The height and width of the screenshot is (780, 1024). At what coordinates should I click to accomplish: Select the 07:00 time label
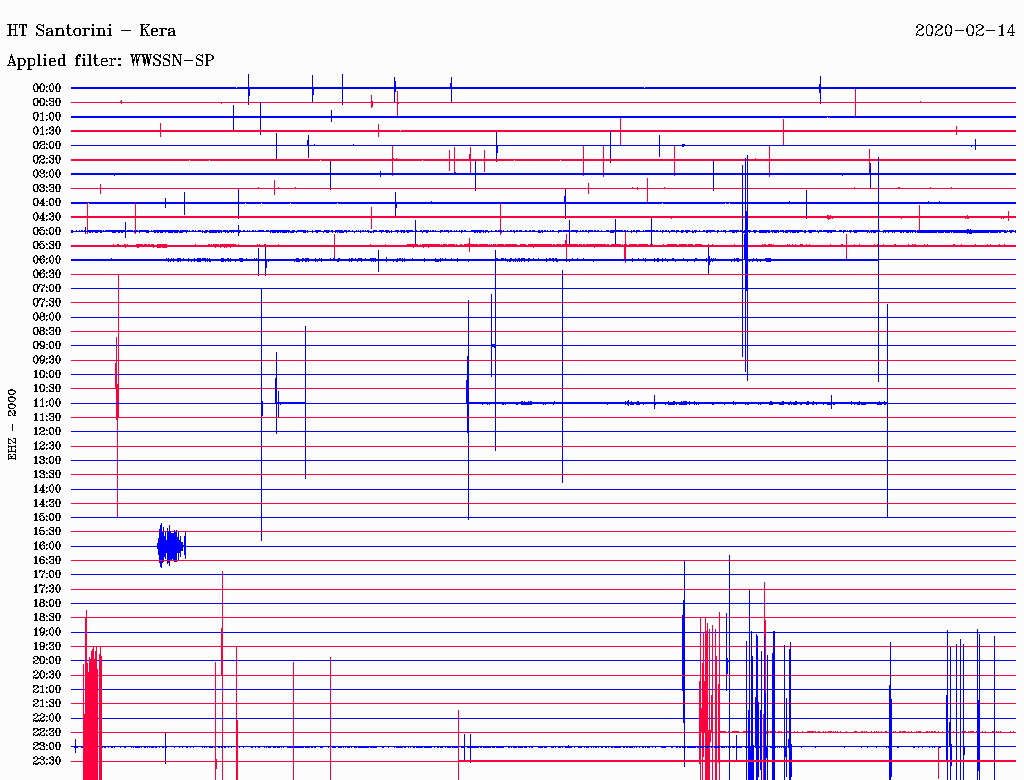tap(47, 288)
